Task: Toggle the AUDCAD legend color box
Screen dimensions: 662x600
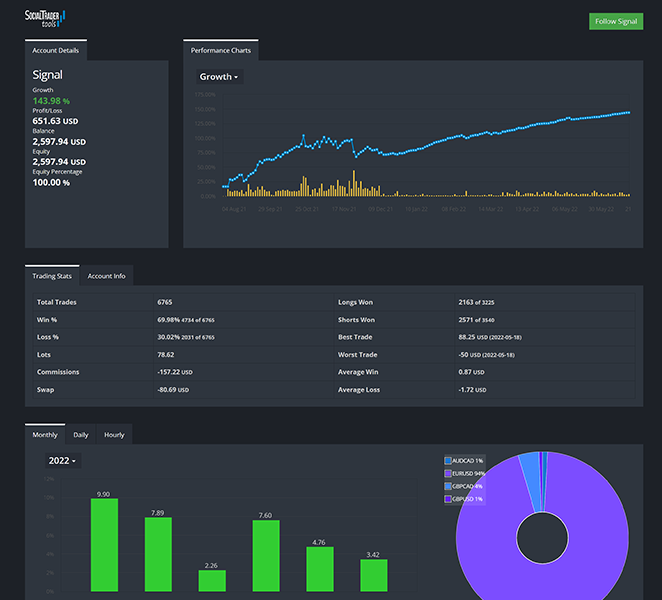Action: (448, 461)
